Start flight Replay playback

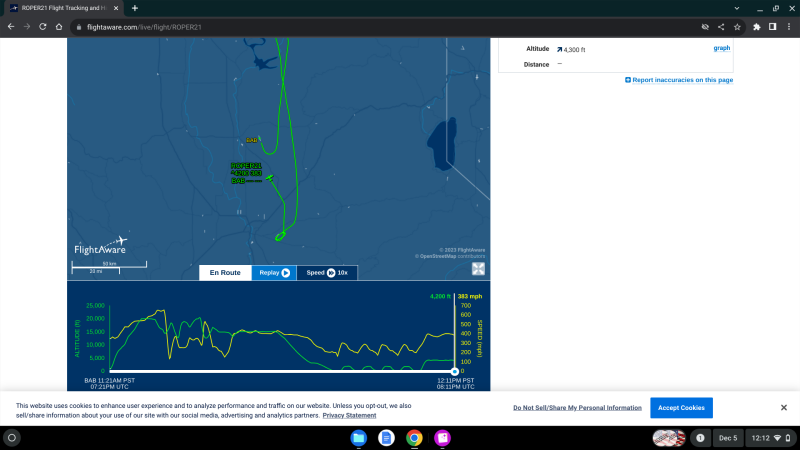click(274, 272)
